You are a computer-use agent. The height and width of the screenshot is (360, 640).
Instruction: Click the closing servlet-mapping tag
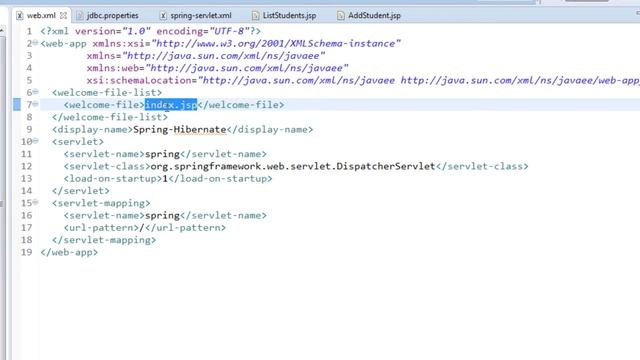[x=104, y=240]
